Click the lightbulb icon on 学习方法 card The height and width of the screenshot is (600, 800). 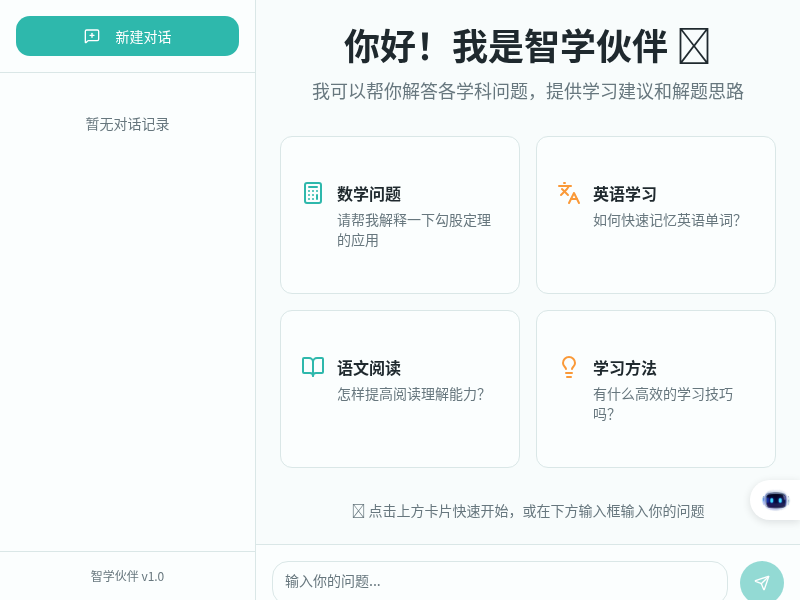(569, 367)
